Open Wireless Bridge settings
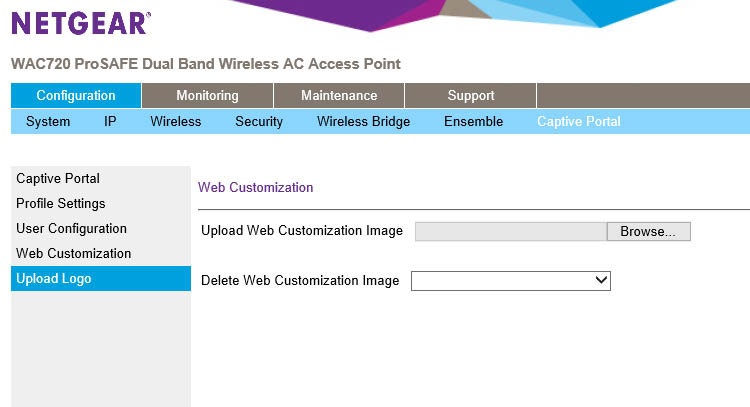 pos(363,121)
